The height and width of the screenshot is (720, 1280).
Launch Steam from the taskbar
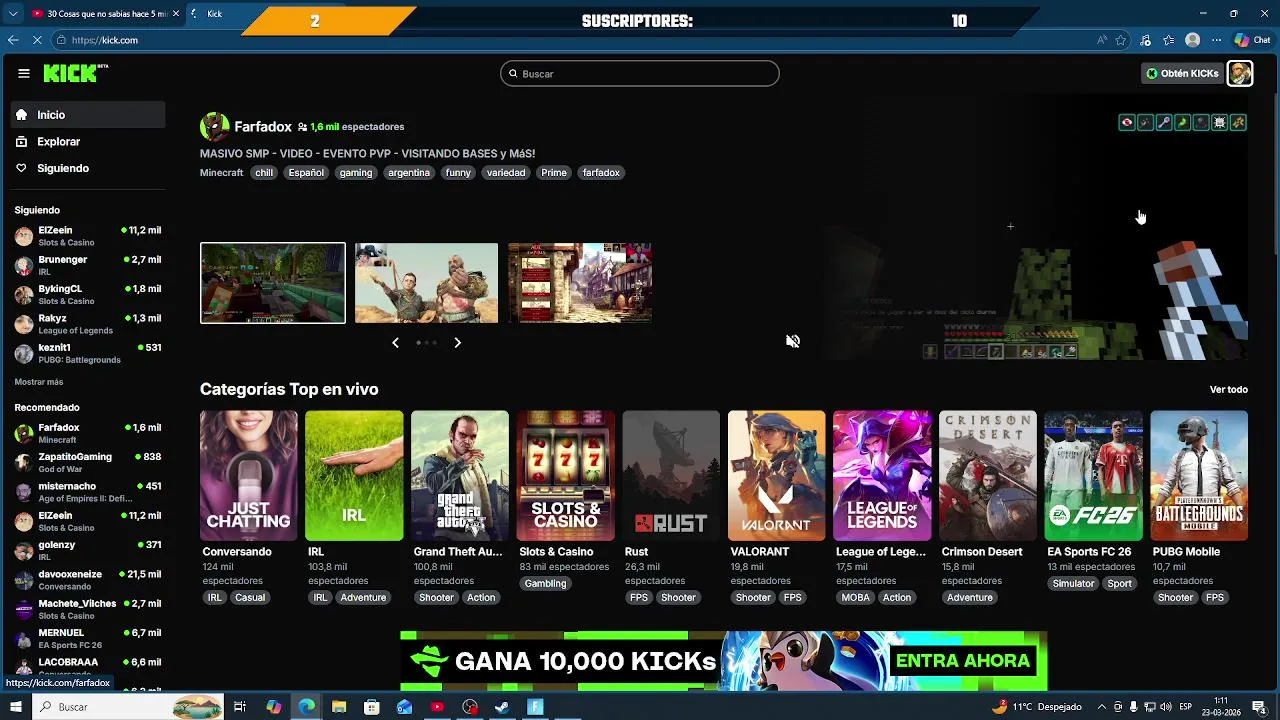502,707
